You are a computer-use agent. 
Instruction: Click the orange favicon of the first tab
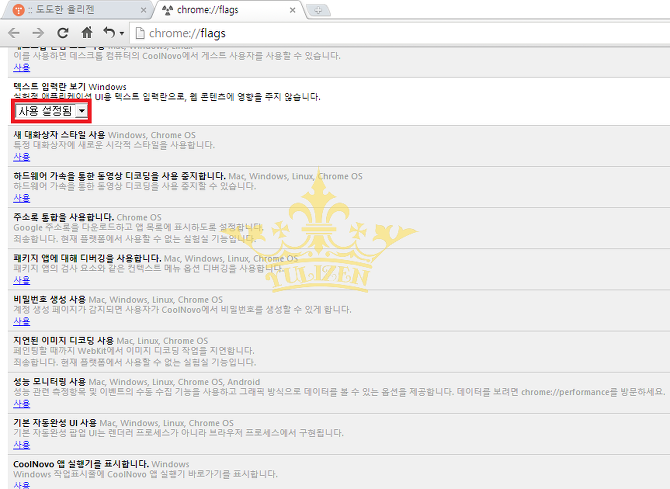tap(18, 10)
